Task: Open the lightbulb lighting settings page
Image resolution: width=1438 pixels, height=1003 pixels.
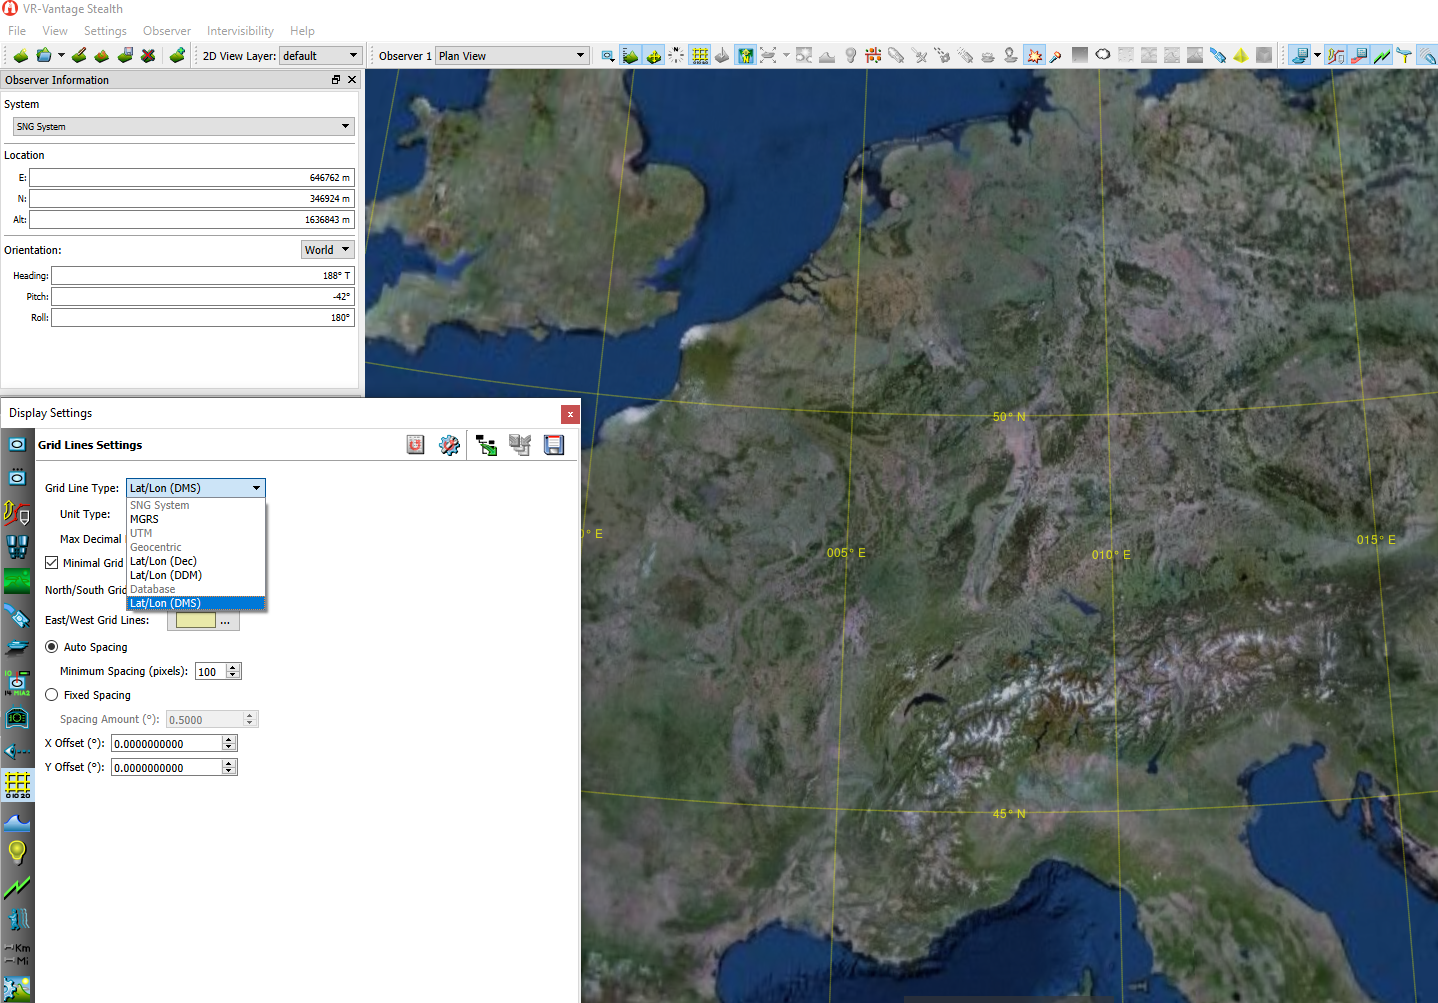Action: click(x=17, y=852)
